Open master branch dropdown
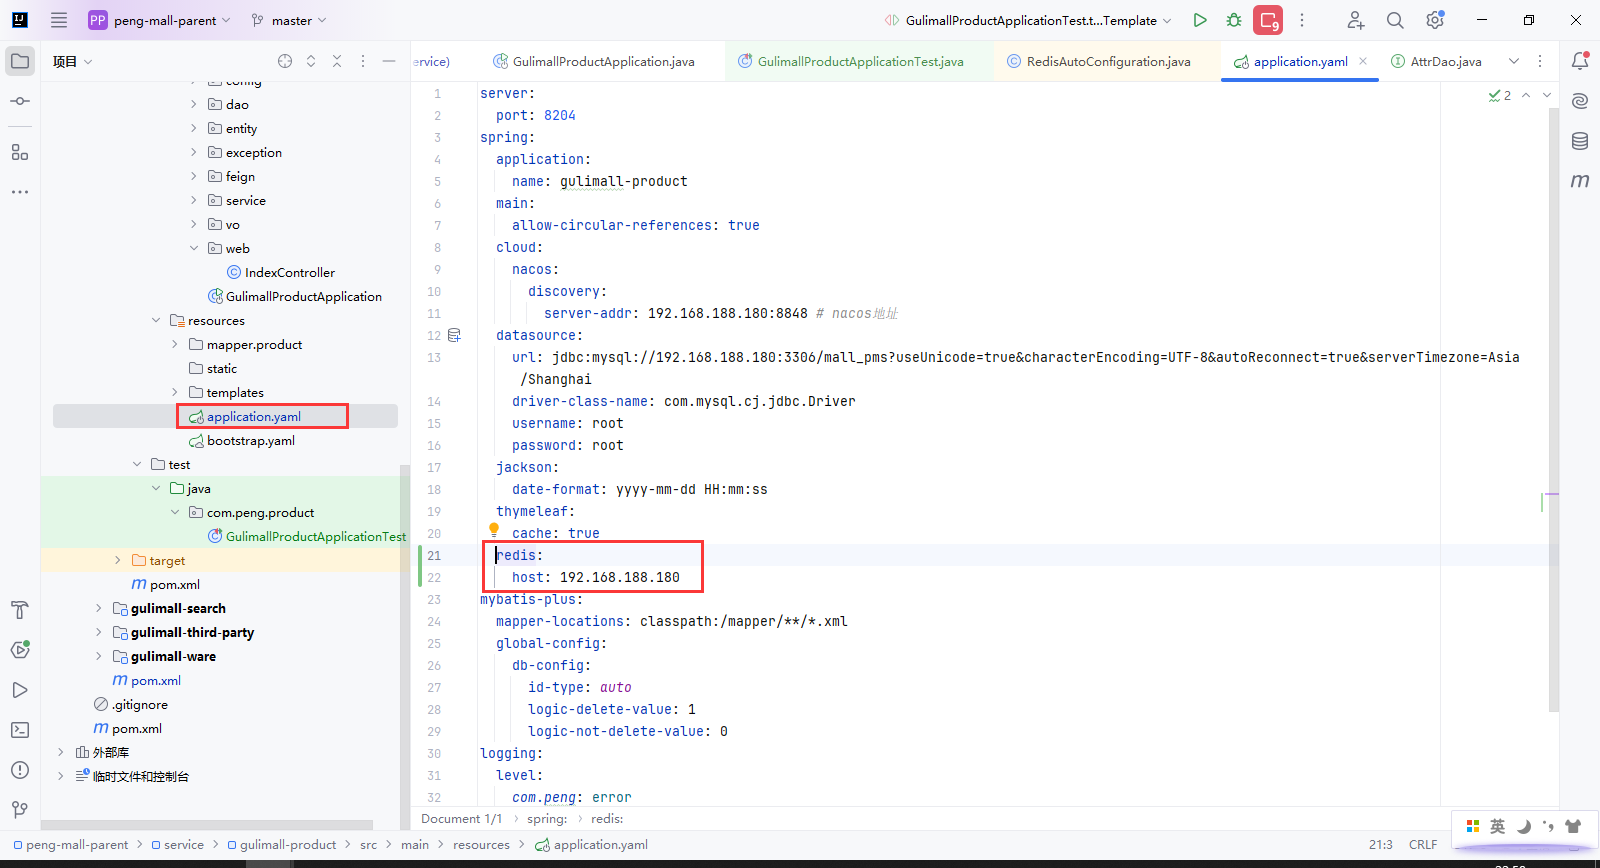 pos(290,20)
